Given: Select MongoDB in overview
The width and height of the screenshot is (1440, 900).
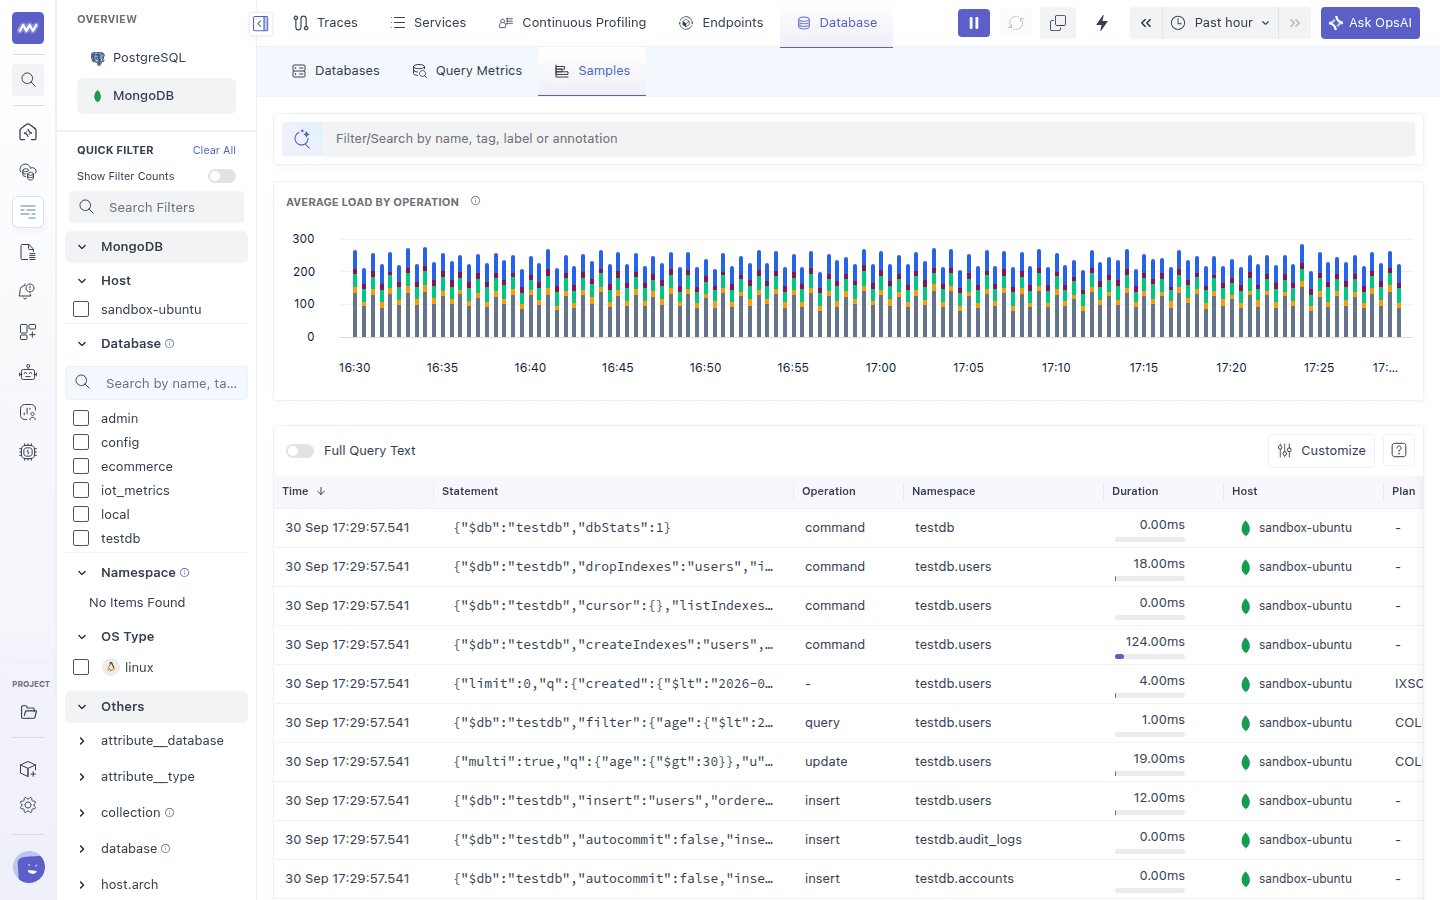Looking at the screenshot, I should coord(156,96).
